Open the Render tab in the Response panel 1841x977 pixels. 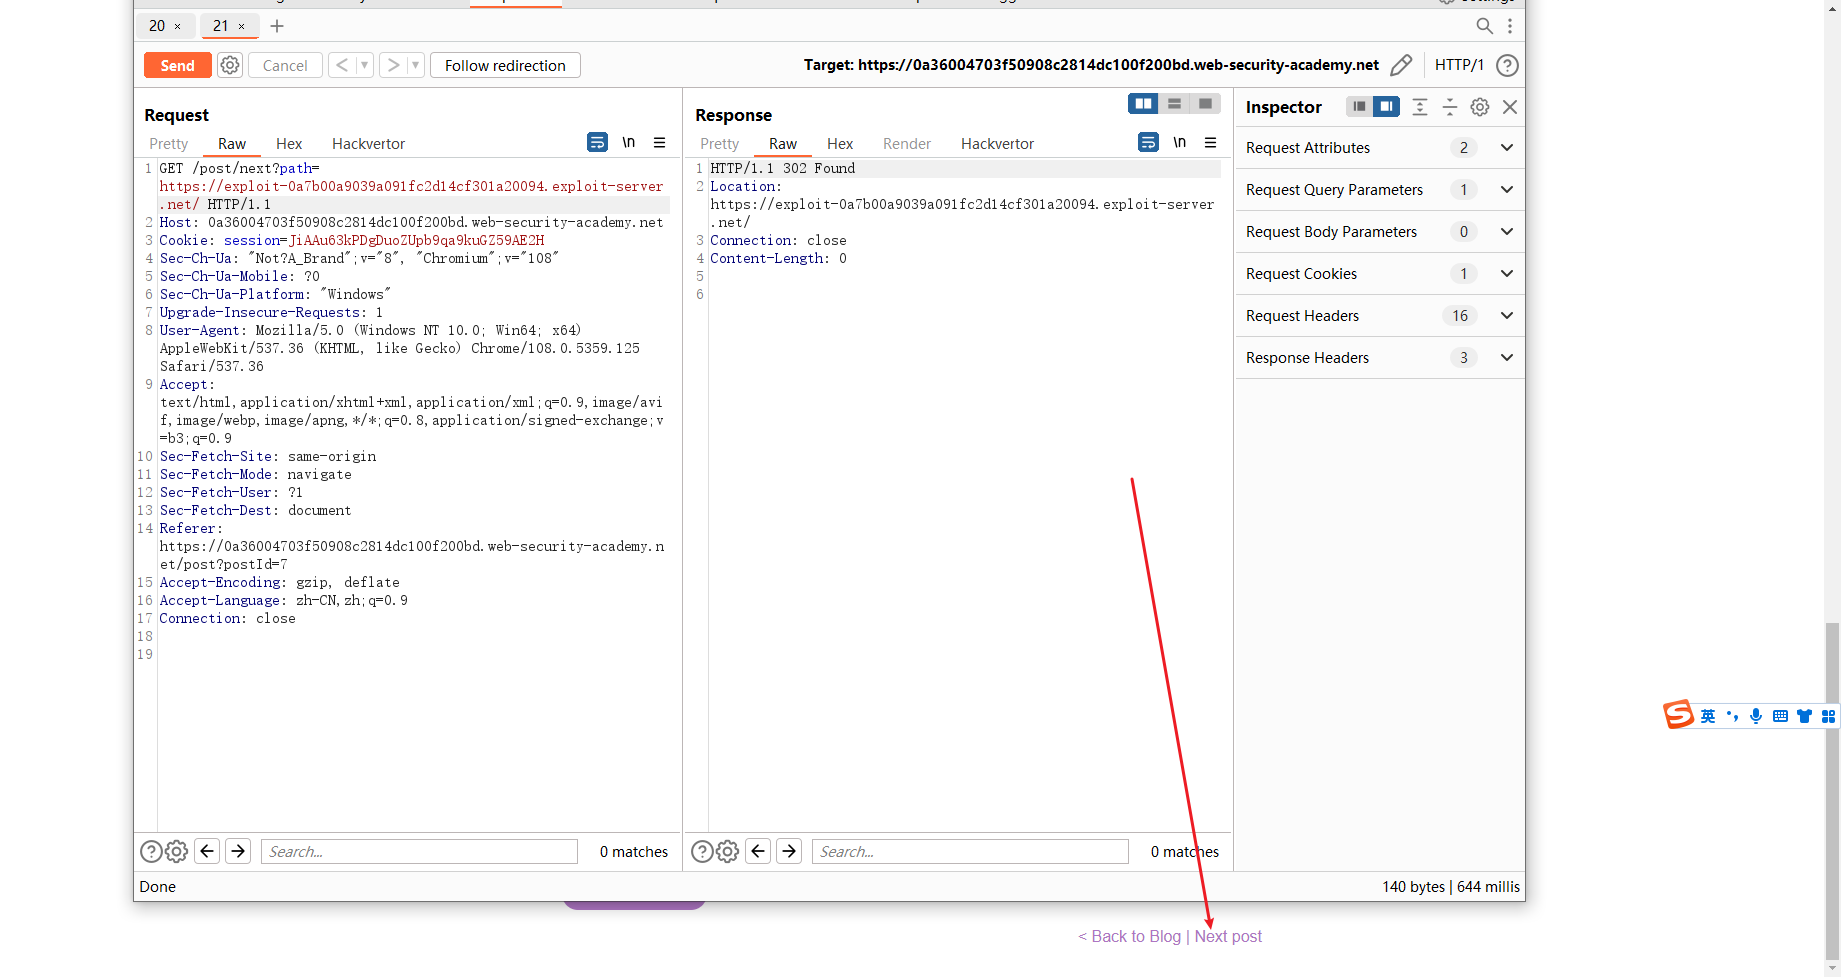906,143
